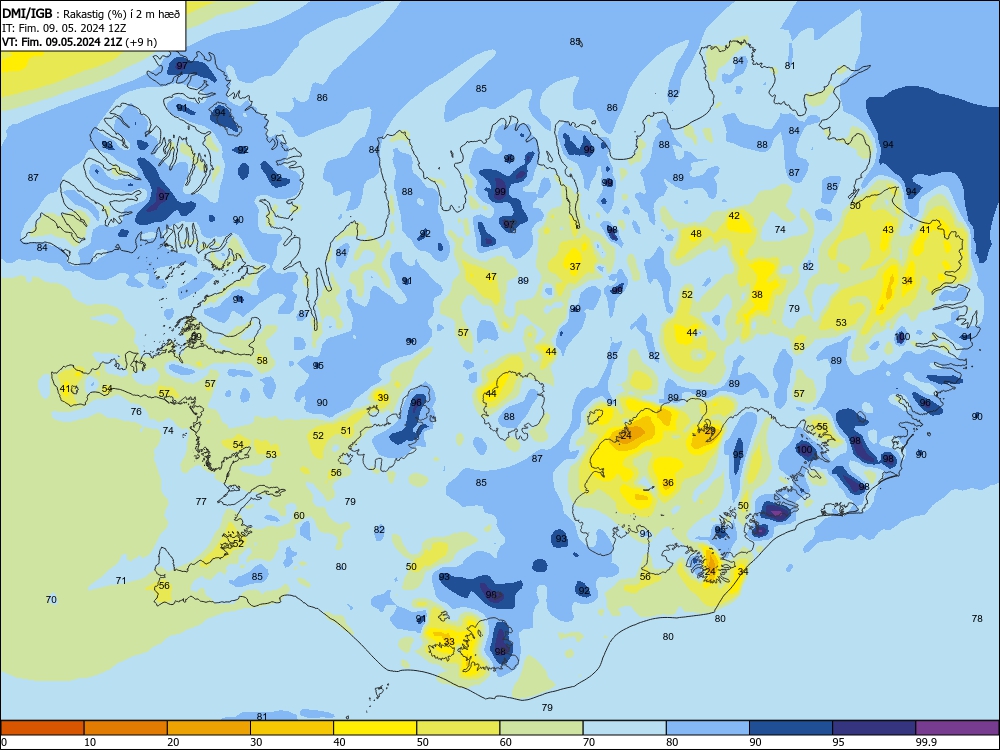The image size is (1000, 750).
Task: Click the humidity value '33' on the map
Action: coord(449,642)
